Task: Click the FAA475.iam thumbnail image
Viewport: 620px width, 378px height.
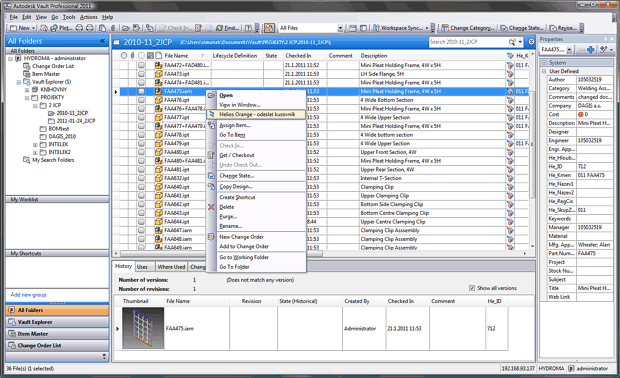Action: click(x=143, y=328)
